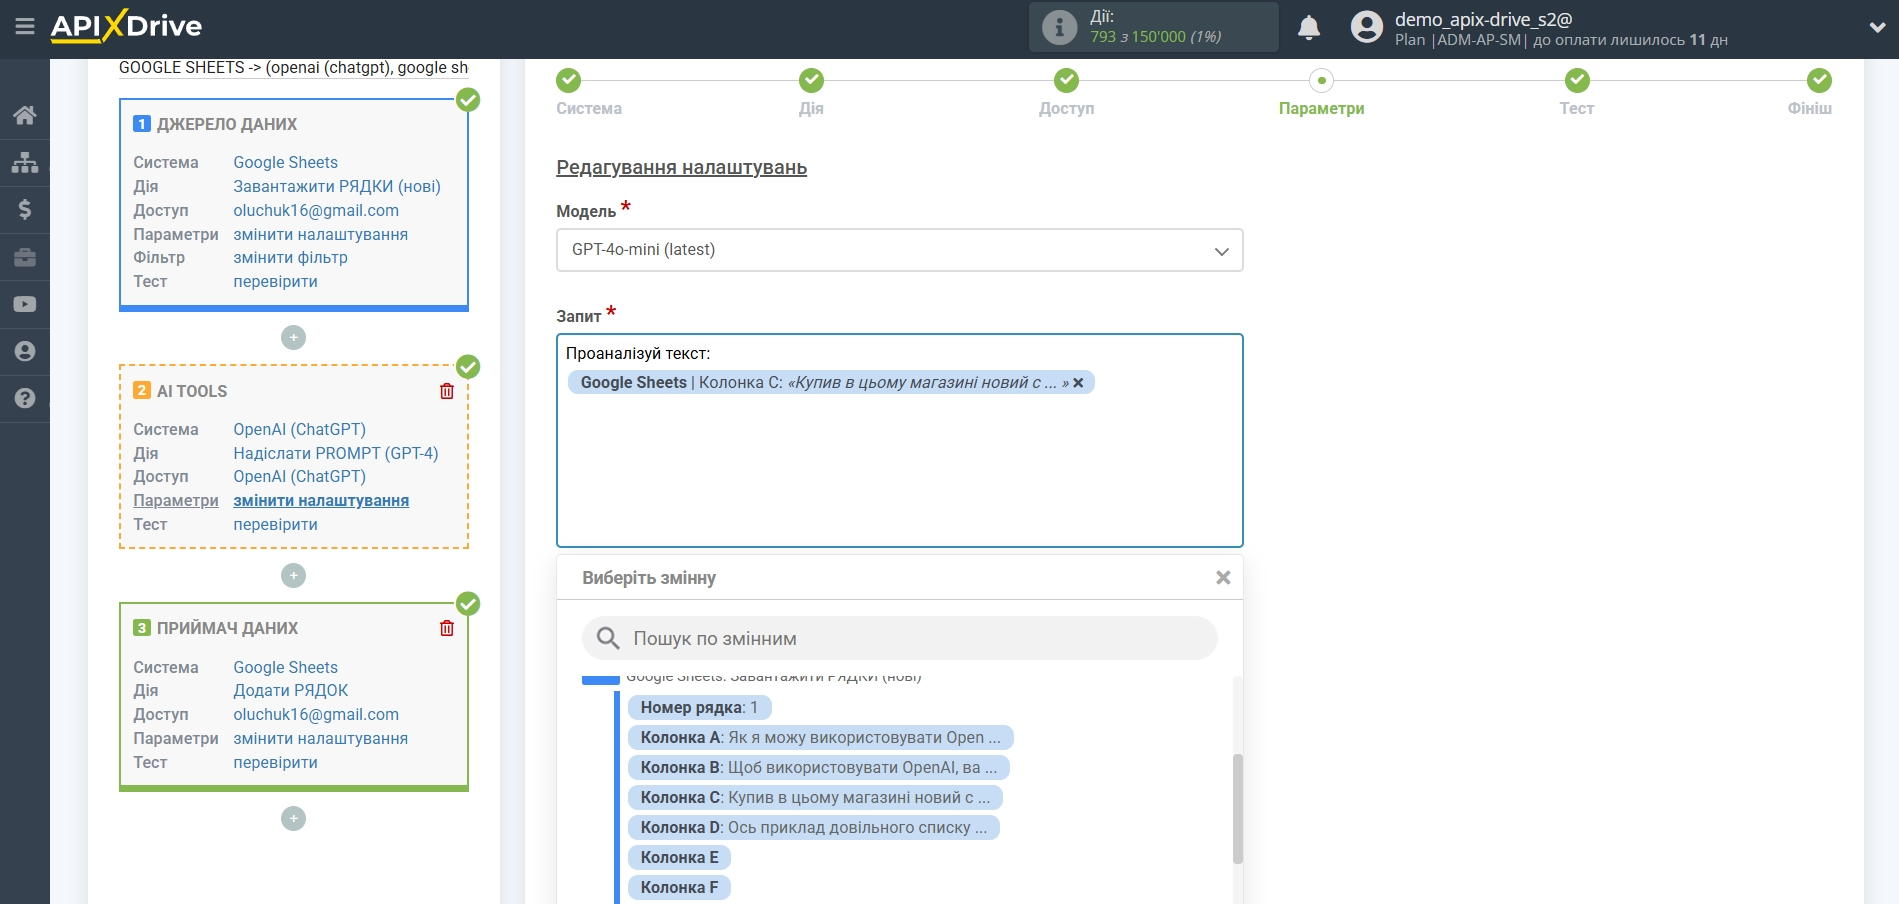Open the billing dollar icon

coord(25,209)
